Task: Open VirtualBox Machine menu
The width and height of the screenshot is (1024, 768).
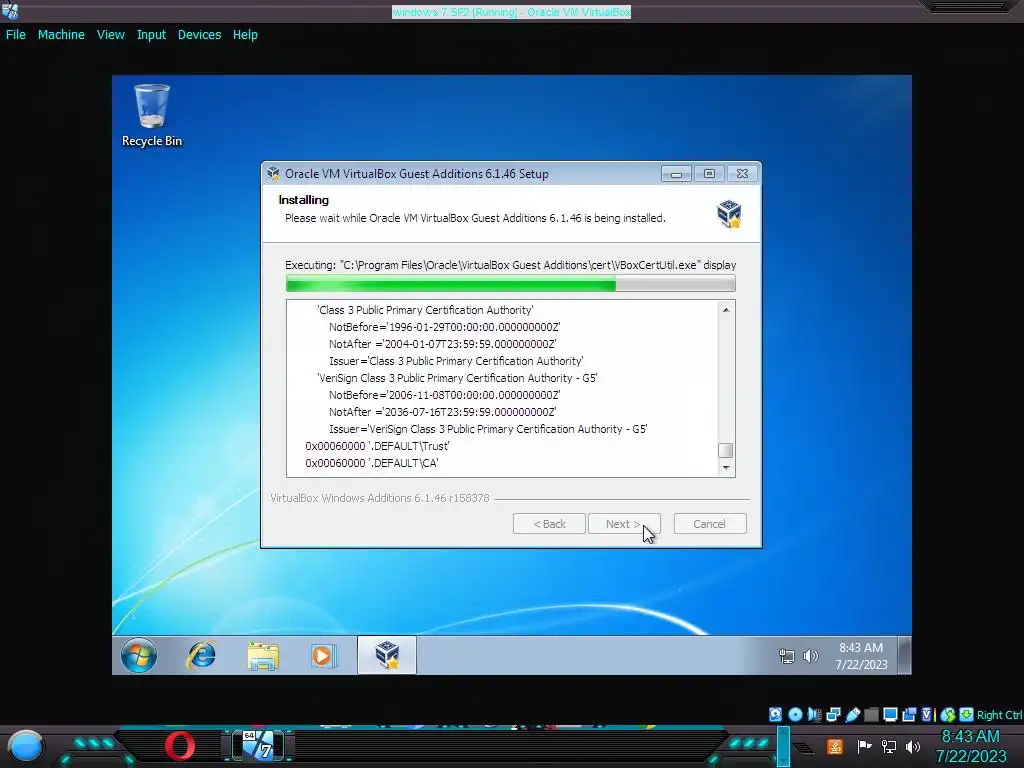Action: point(61,35)
